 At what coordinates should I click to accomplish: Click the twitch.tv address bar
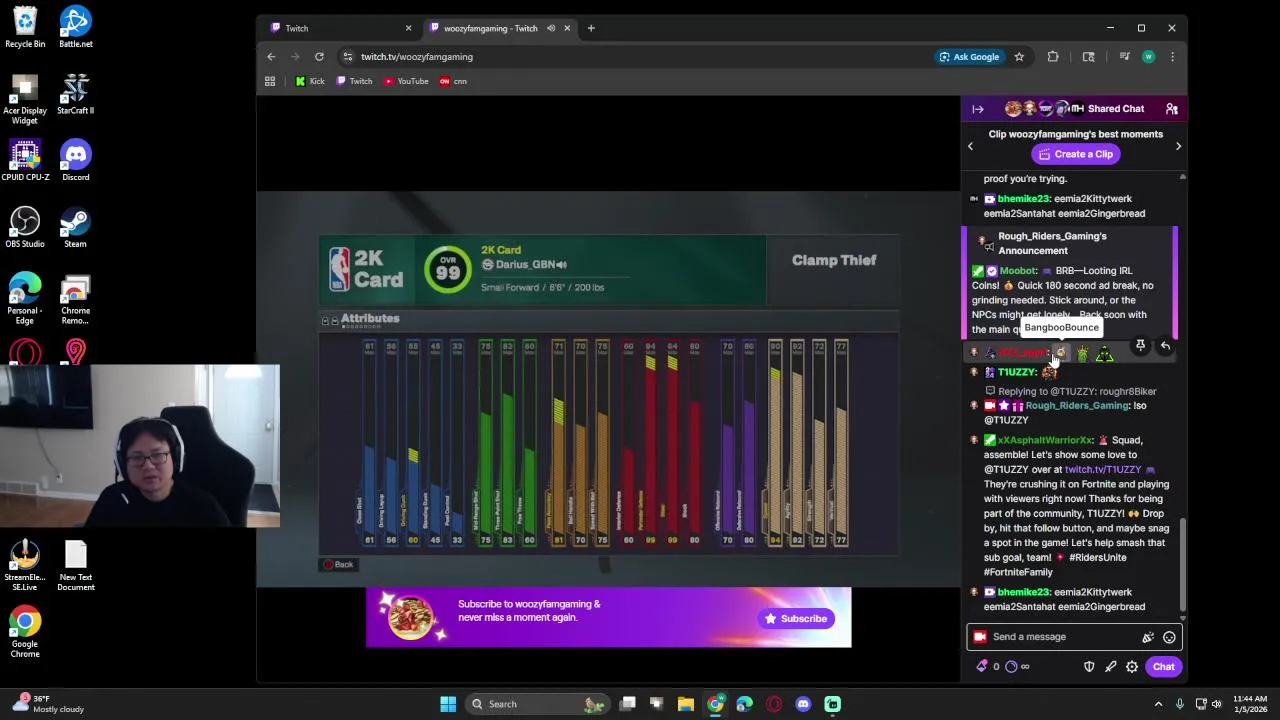(x=640, y=57)
